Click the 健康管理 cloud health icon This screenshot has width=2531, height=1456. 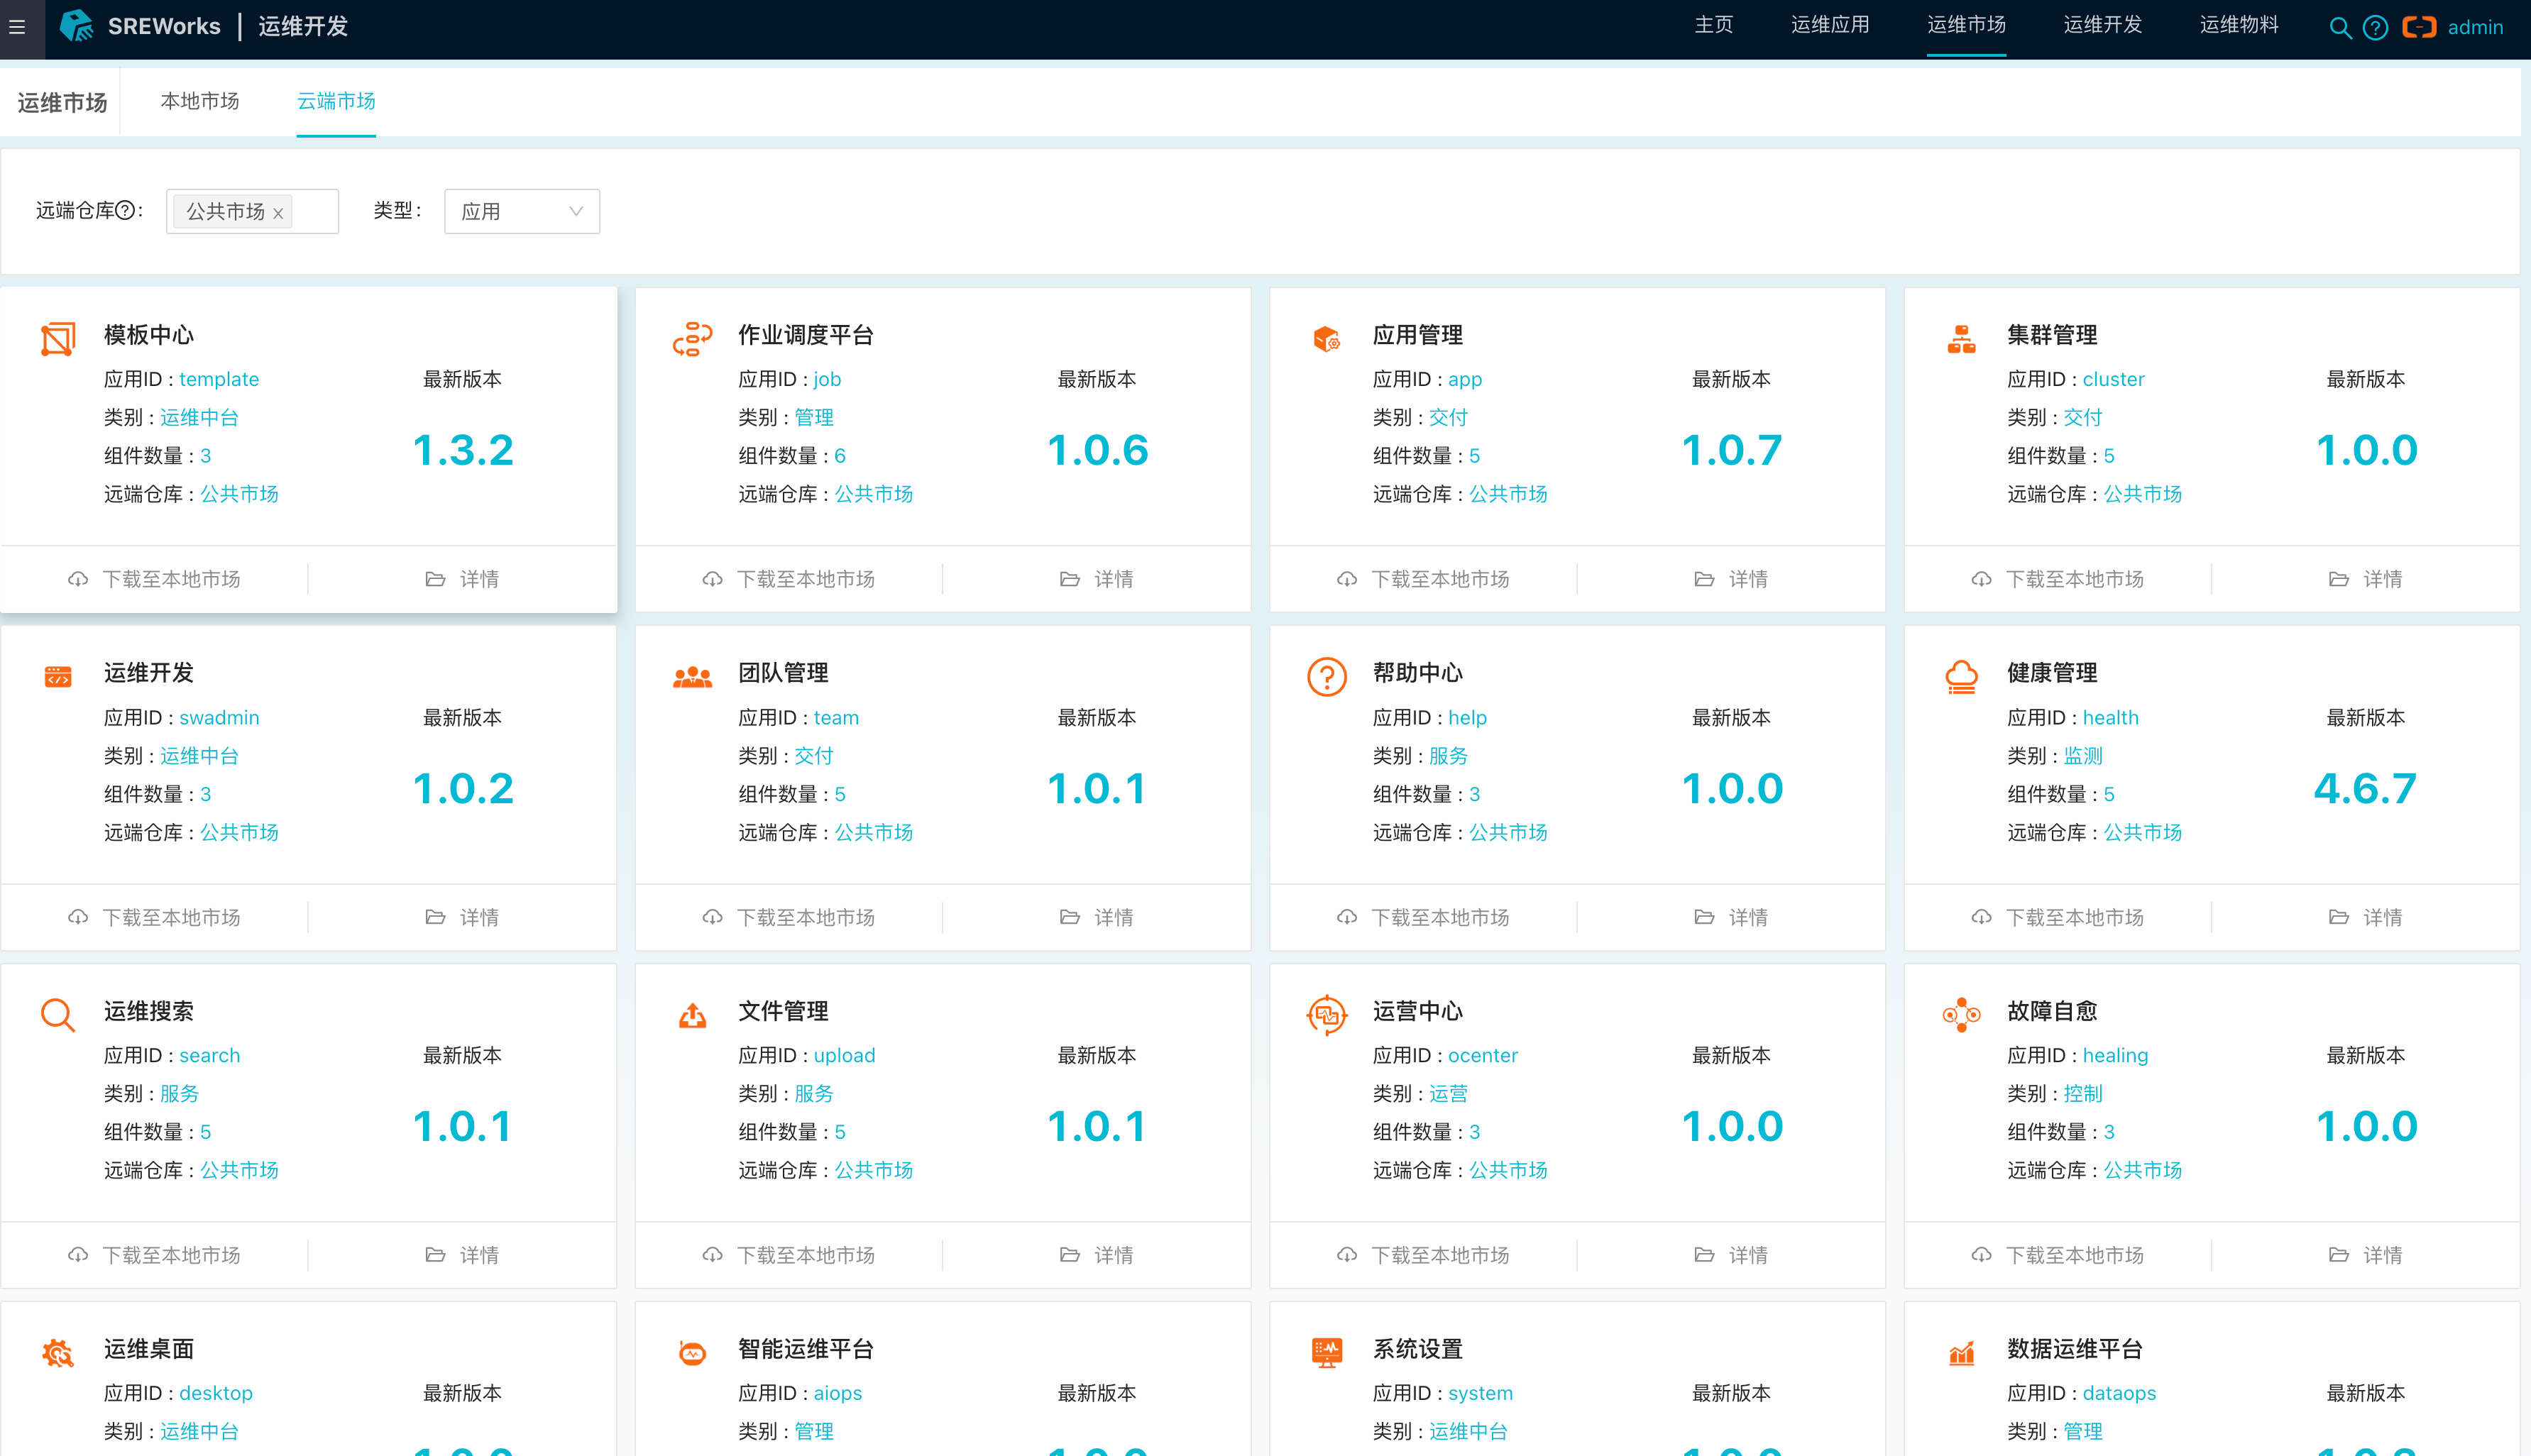pyautogui.click(x=1961, y=677)
